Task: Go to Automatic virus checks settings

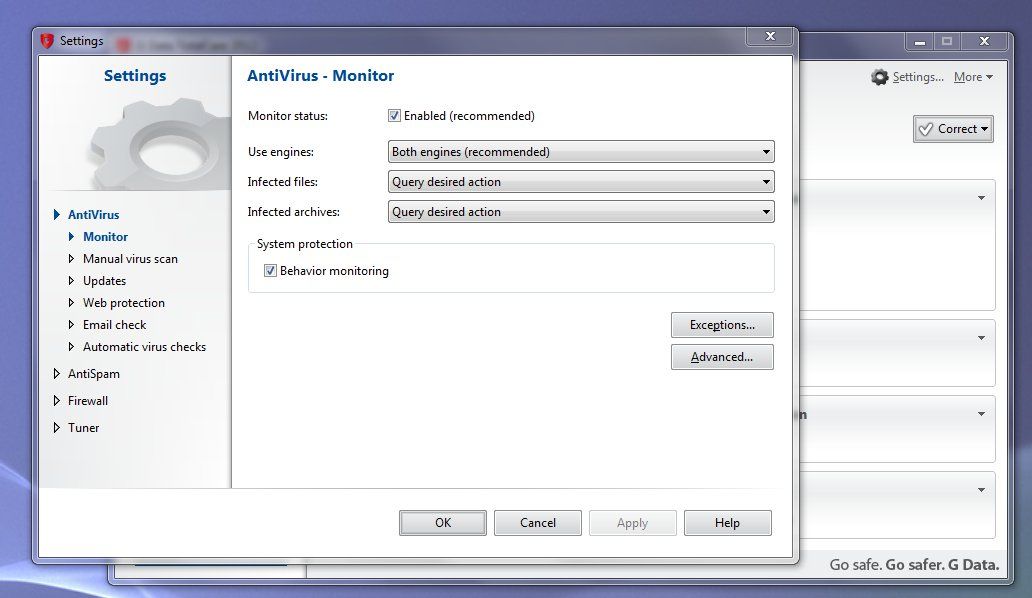Action: (144, 347)
